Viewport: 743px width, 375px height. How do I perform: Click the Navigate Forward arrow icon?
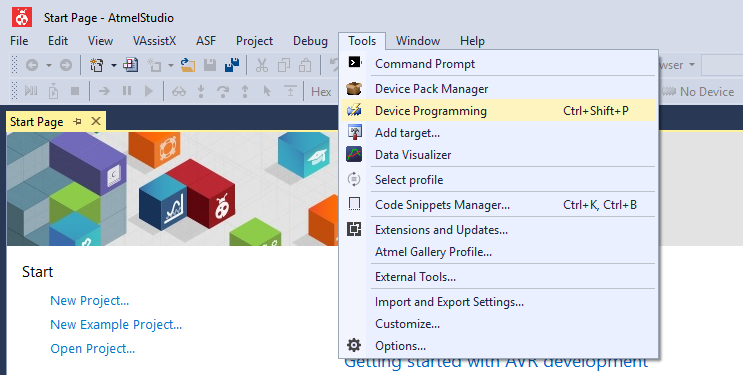[x=66, y=65]
